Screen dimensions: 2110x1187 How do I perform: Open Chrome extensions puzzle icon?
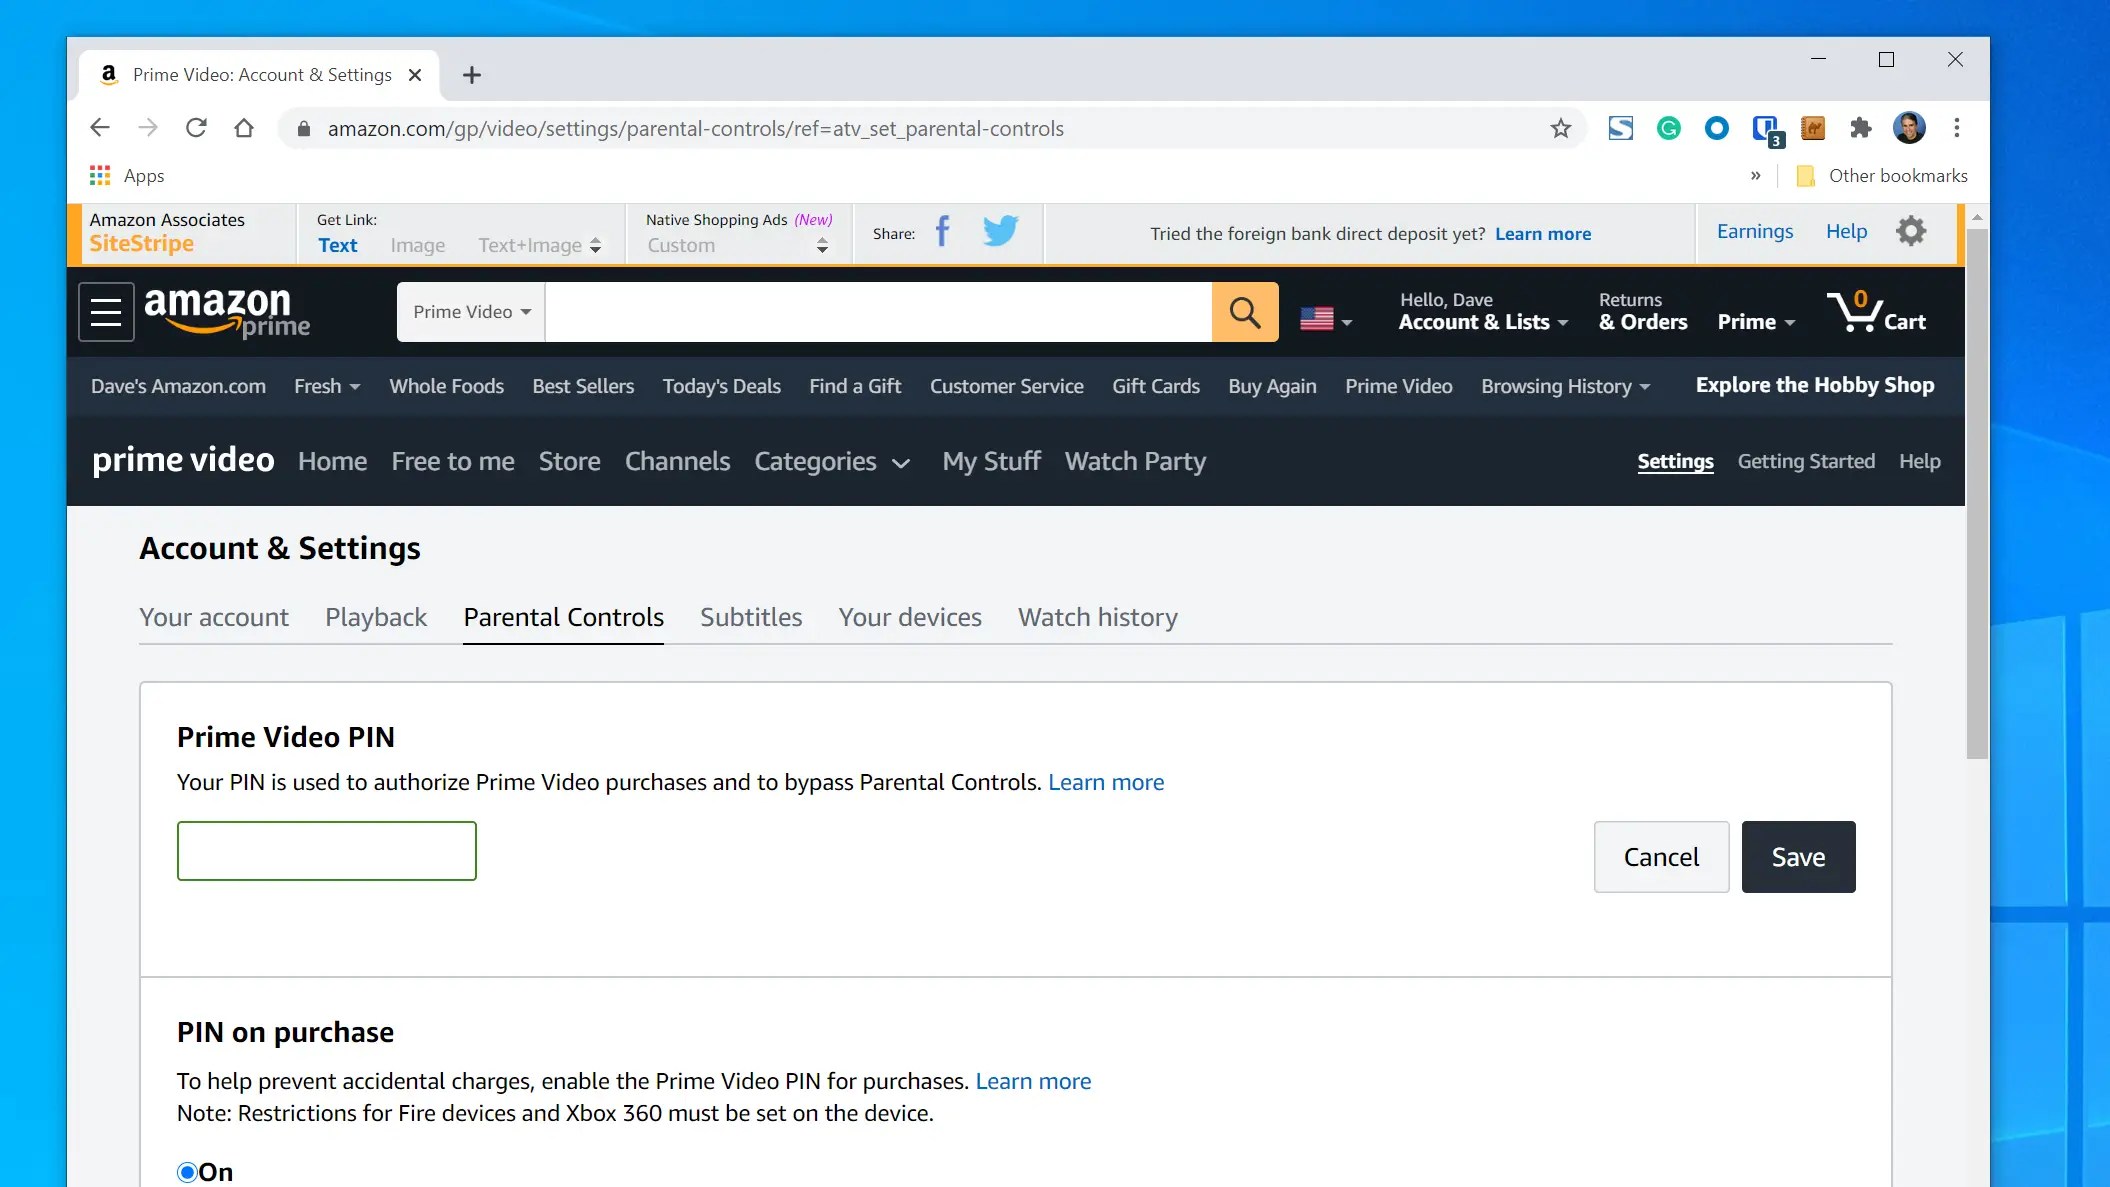point(1860,128)
